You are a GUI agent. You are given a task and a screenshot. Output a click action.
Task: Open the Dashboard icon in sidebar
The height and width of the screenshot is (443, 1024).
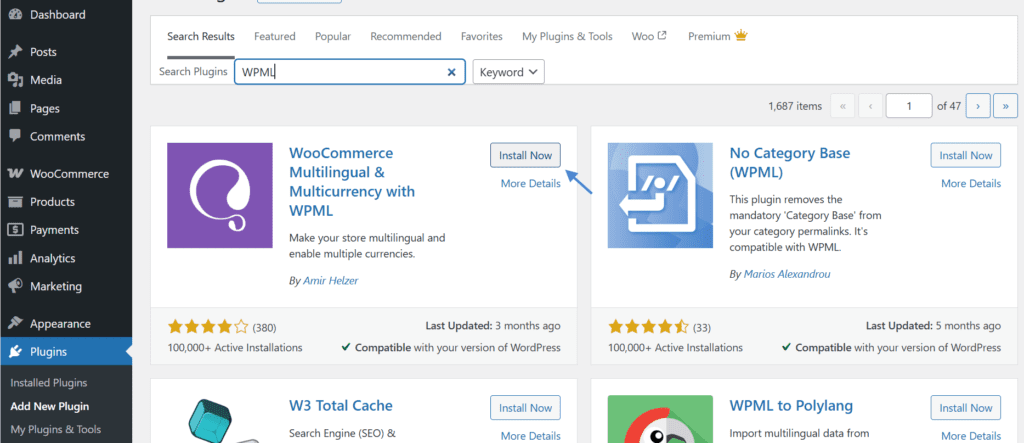click(16, 14)
